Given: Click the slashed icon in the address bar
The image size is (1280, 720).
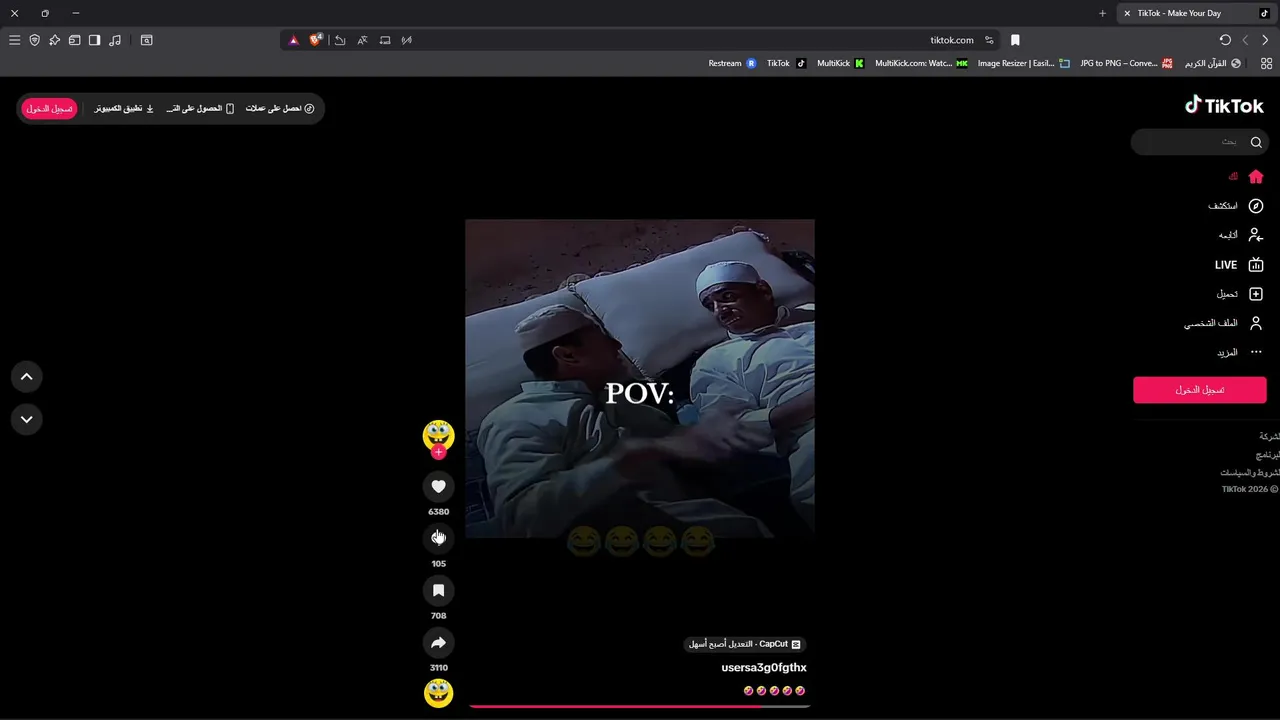Looking at the screenshot, I should click(x=407, y=40).
